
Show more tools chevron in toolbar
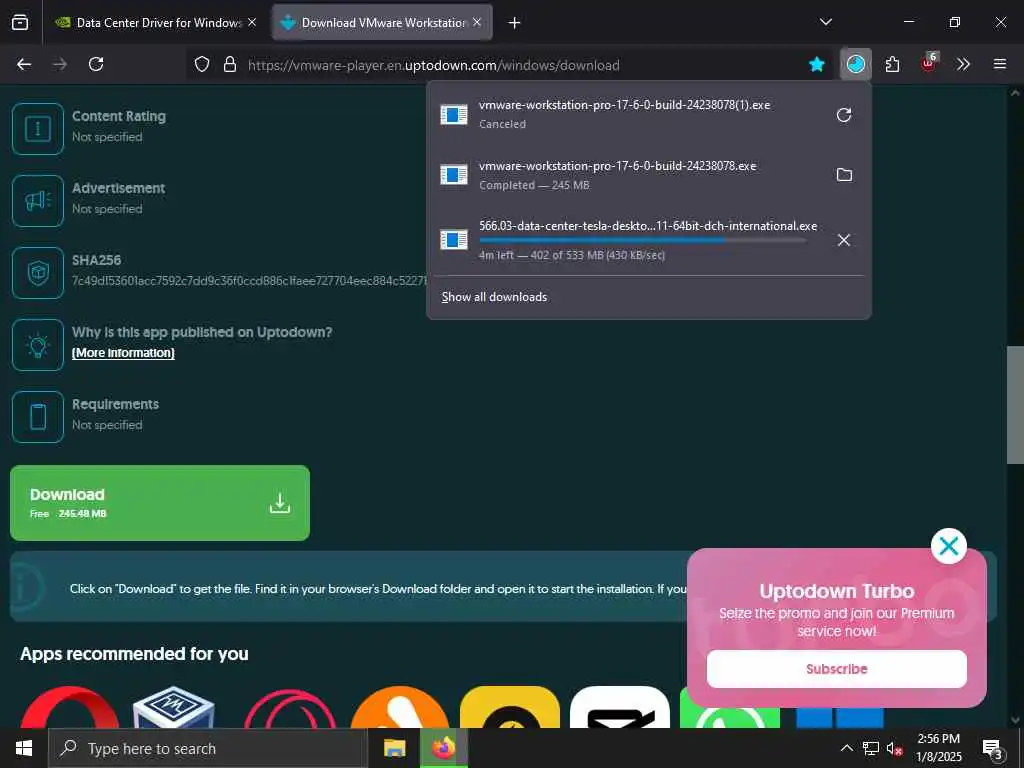pos(963,64)
